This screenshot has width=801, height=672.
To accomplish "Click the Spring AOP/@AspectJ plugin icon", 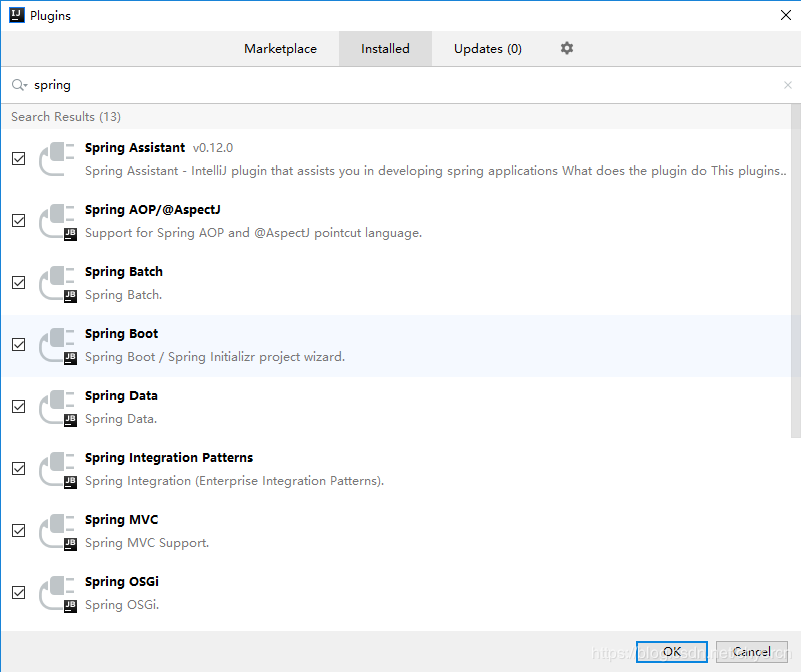I will [57, 220].
